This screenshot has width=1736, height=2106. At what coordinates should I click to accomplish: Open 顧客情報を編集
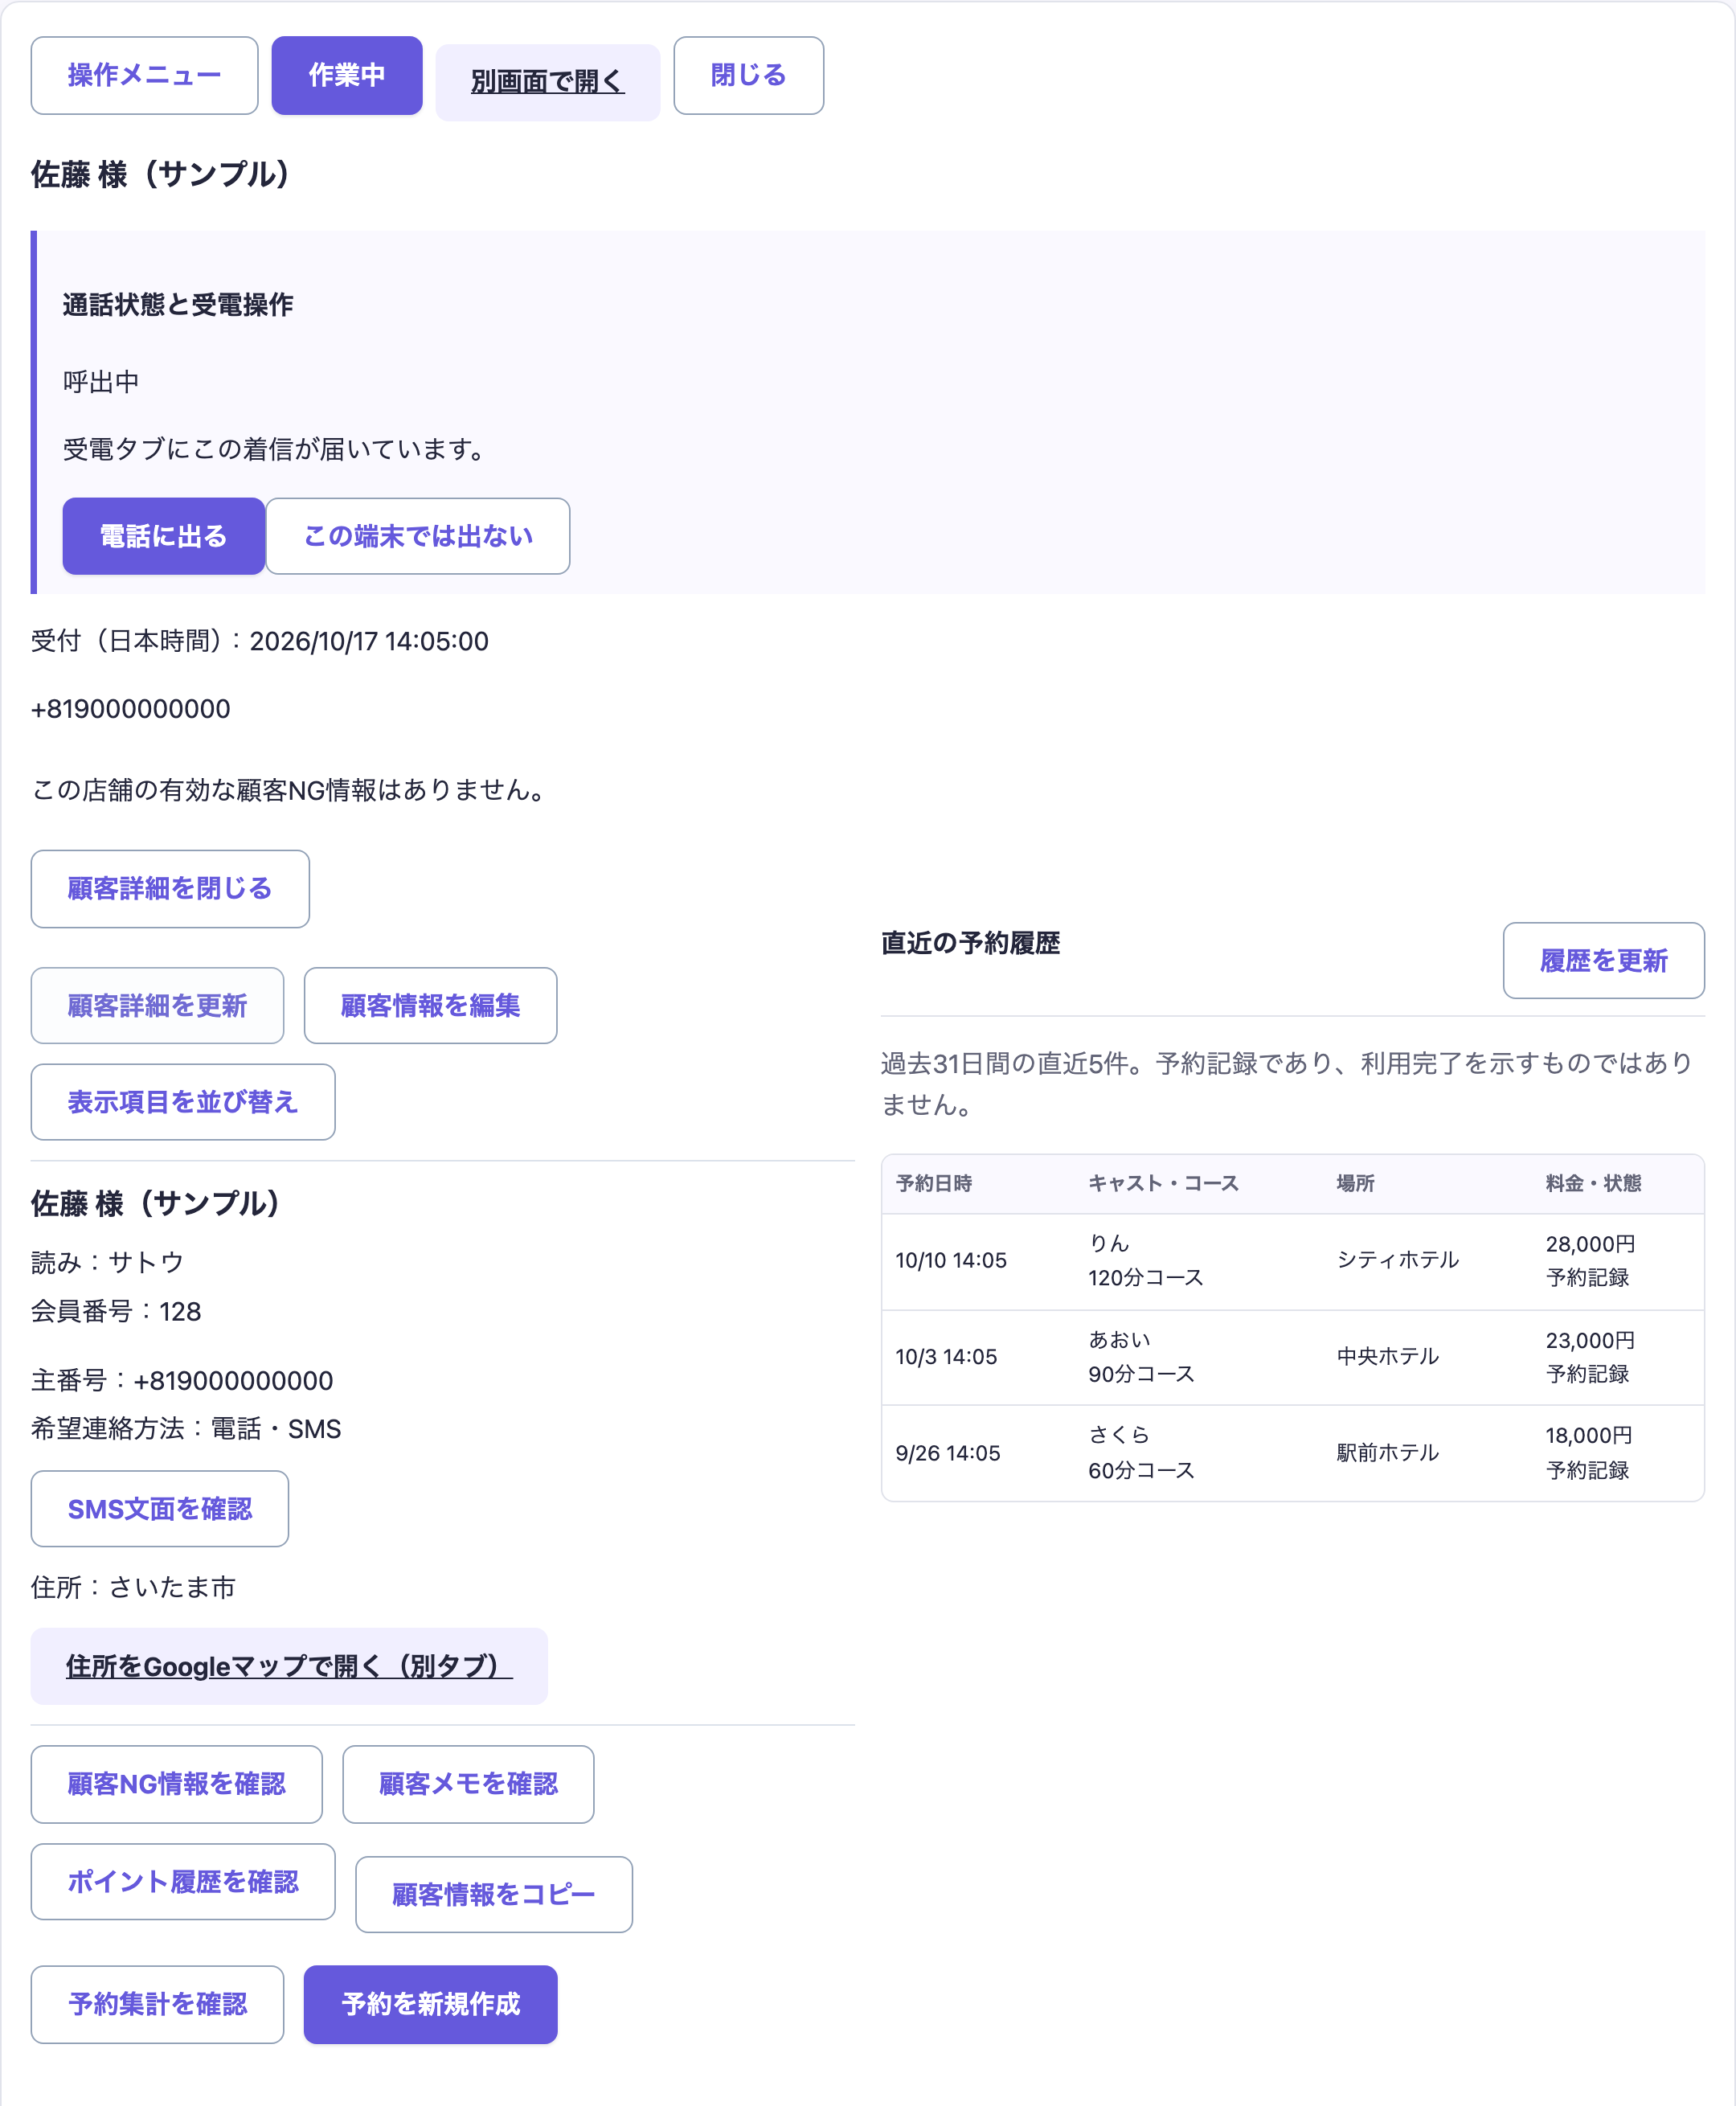point(430,1006)
